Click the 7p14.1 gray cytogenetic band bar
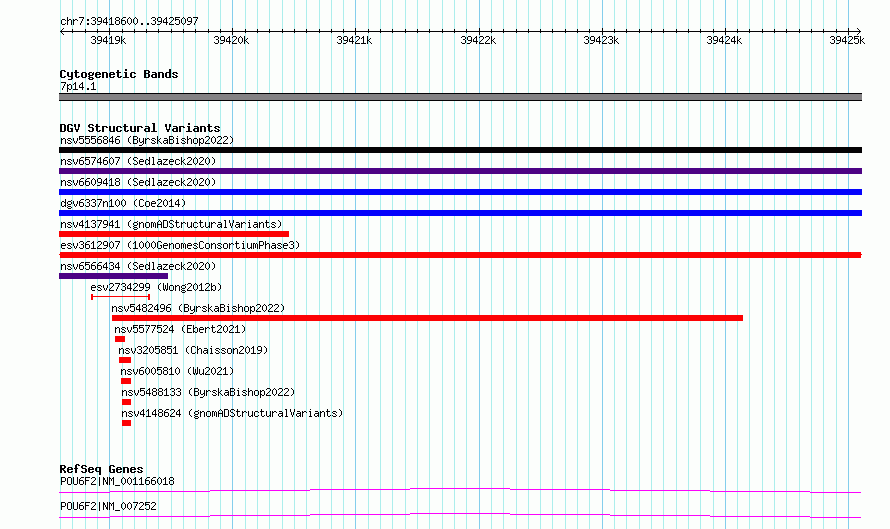890x529 pixels. [x=460, y=97]
